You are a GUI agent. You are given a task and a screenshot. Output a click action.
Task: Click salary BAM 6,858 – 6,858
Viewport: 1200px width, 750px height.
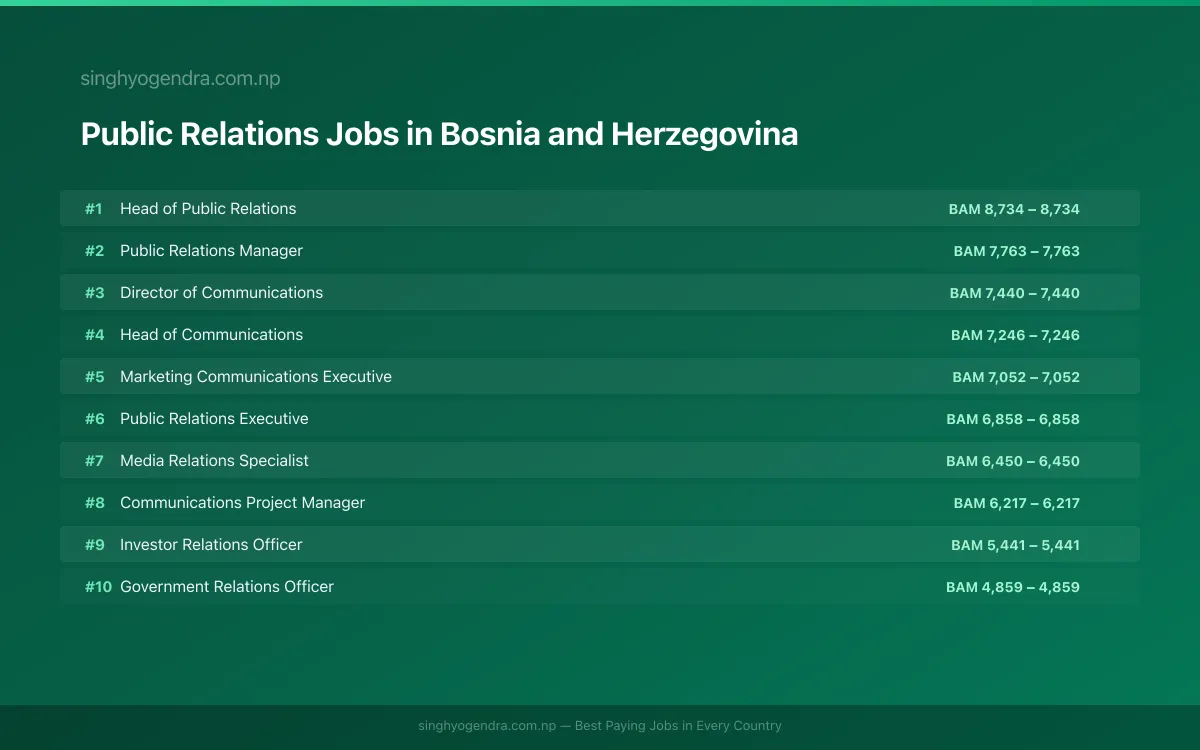coord(1013,420)
